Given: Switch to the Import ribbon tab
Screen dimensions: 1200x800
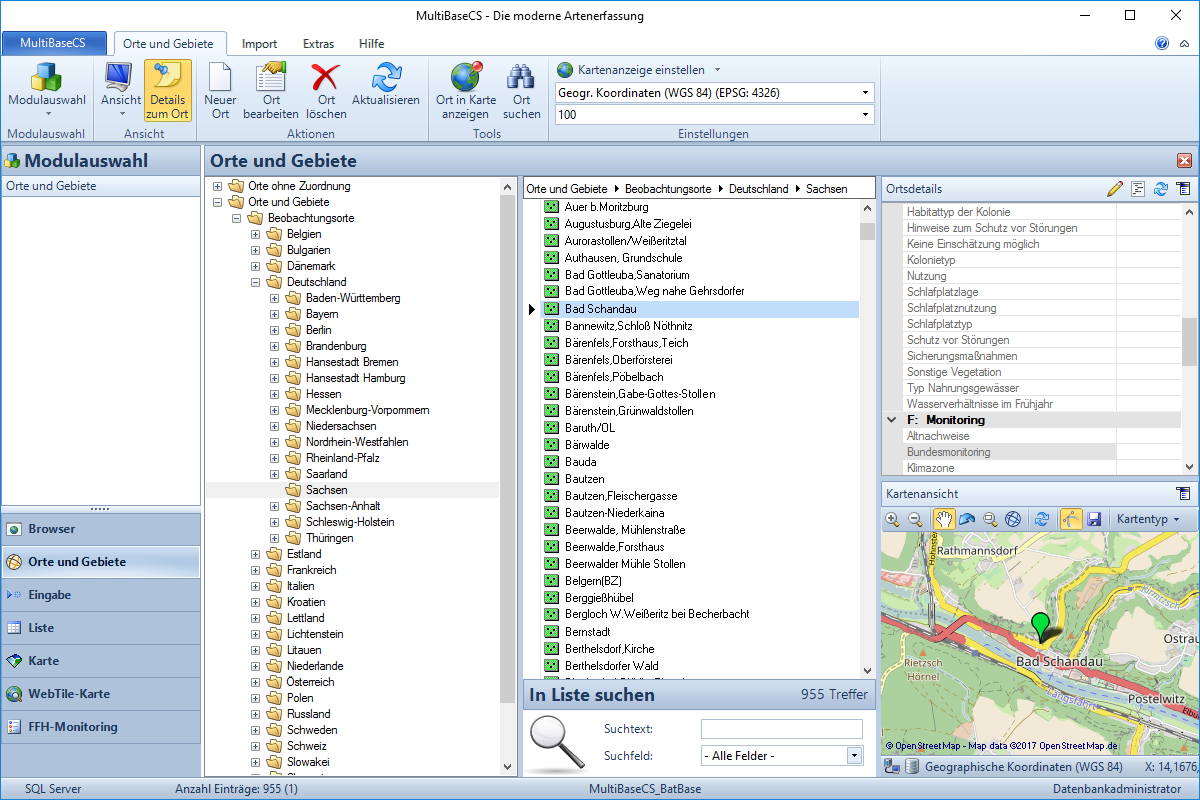Looking at the screenshot, I should [x=260, y=44].
